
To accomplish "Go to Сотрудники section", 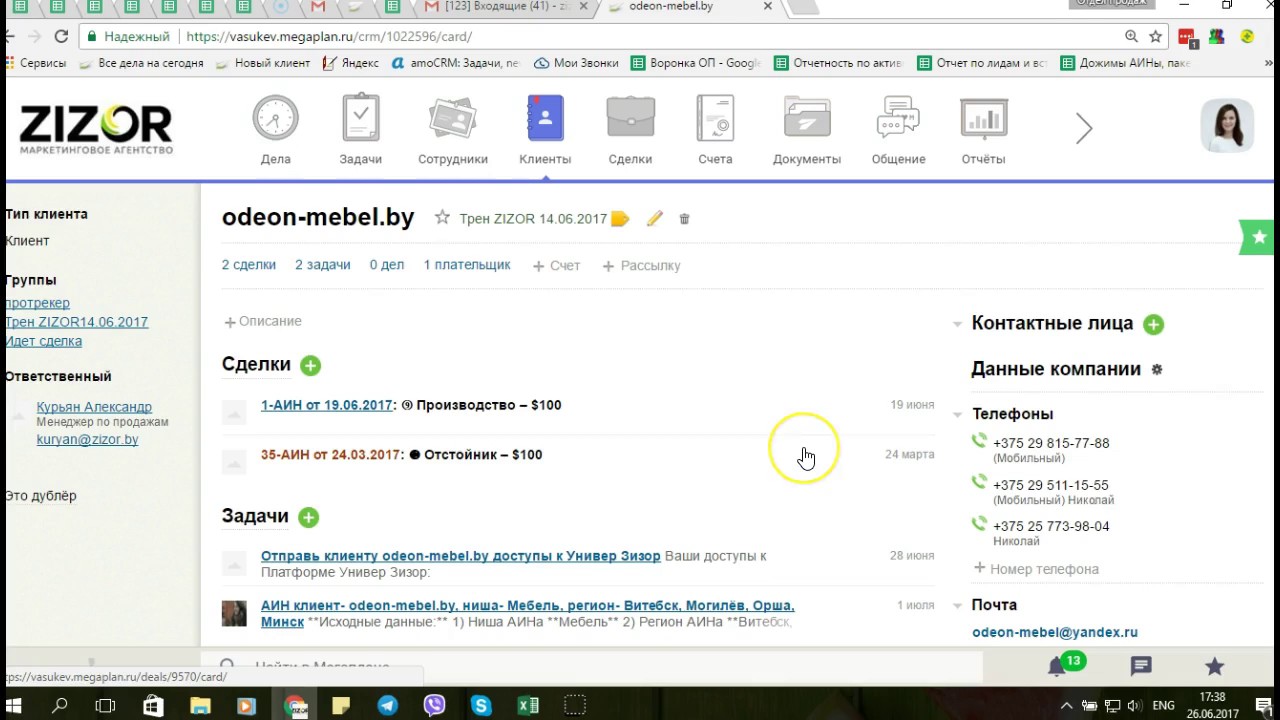I will click(453, 130).
